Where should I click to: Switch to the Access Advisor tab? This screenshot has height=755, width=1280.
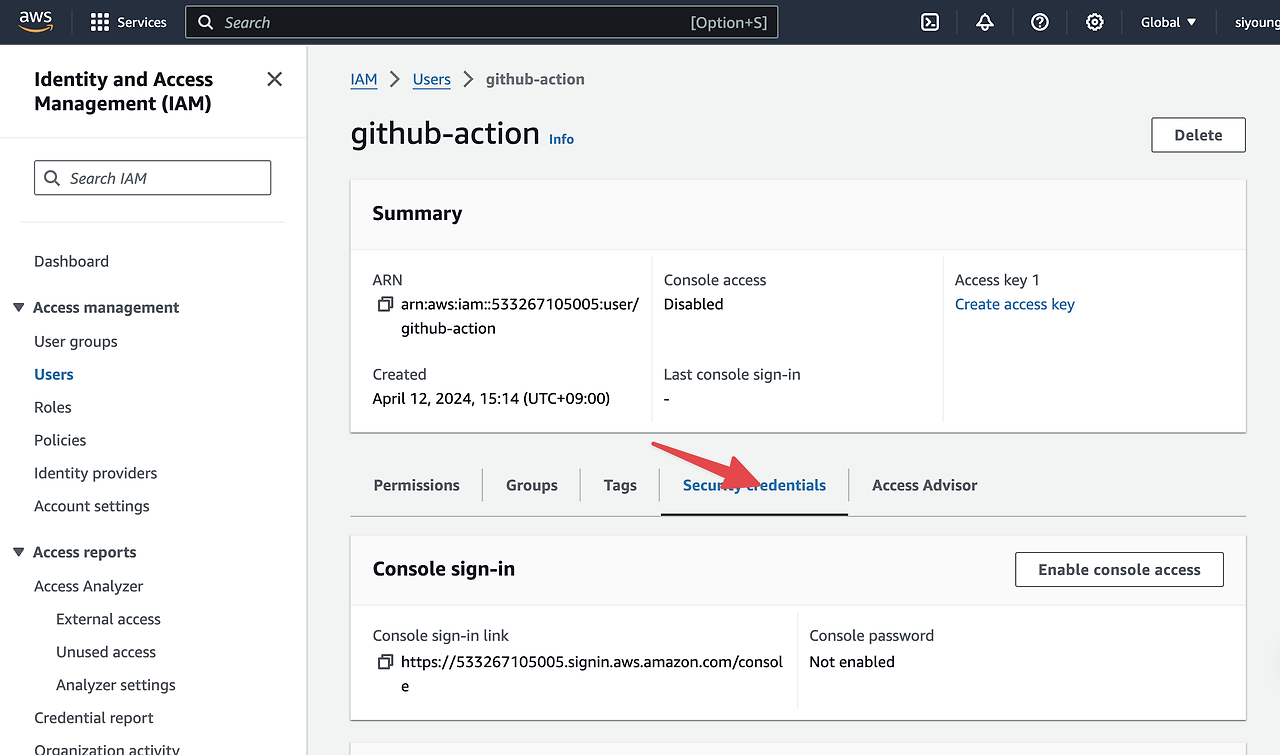tap(925, 485)
